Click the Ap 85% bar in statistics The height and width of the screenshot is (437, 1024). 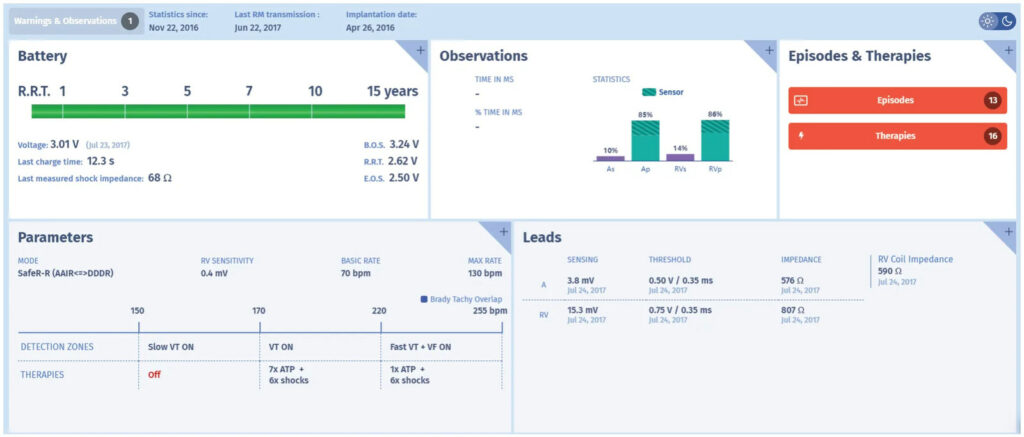(x=645, y=140)
